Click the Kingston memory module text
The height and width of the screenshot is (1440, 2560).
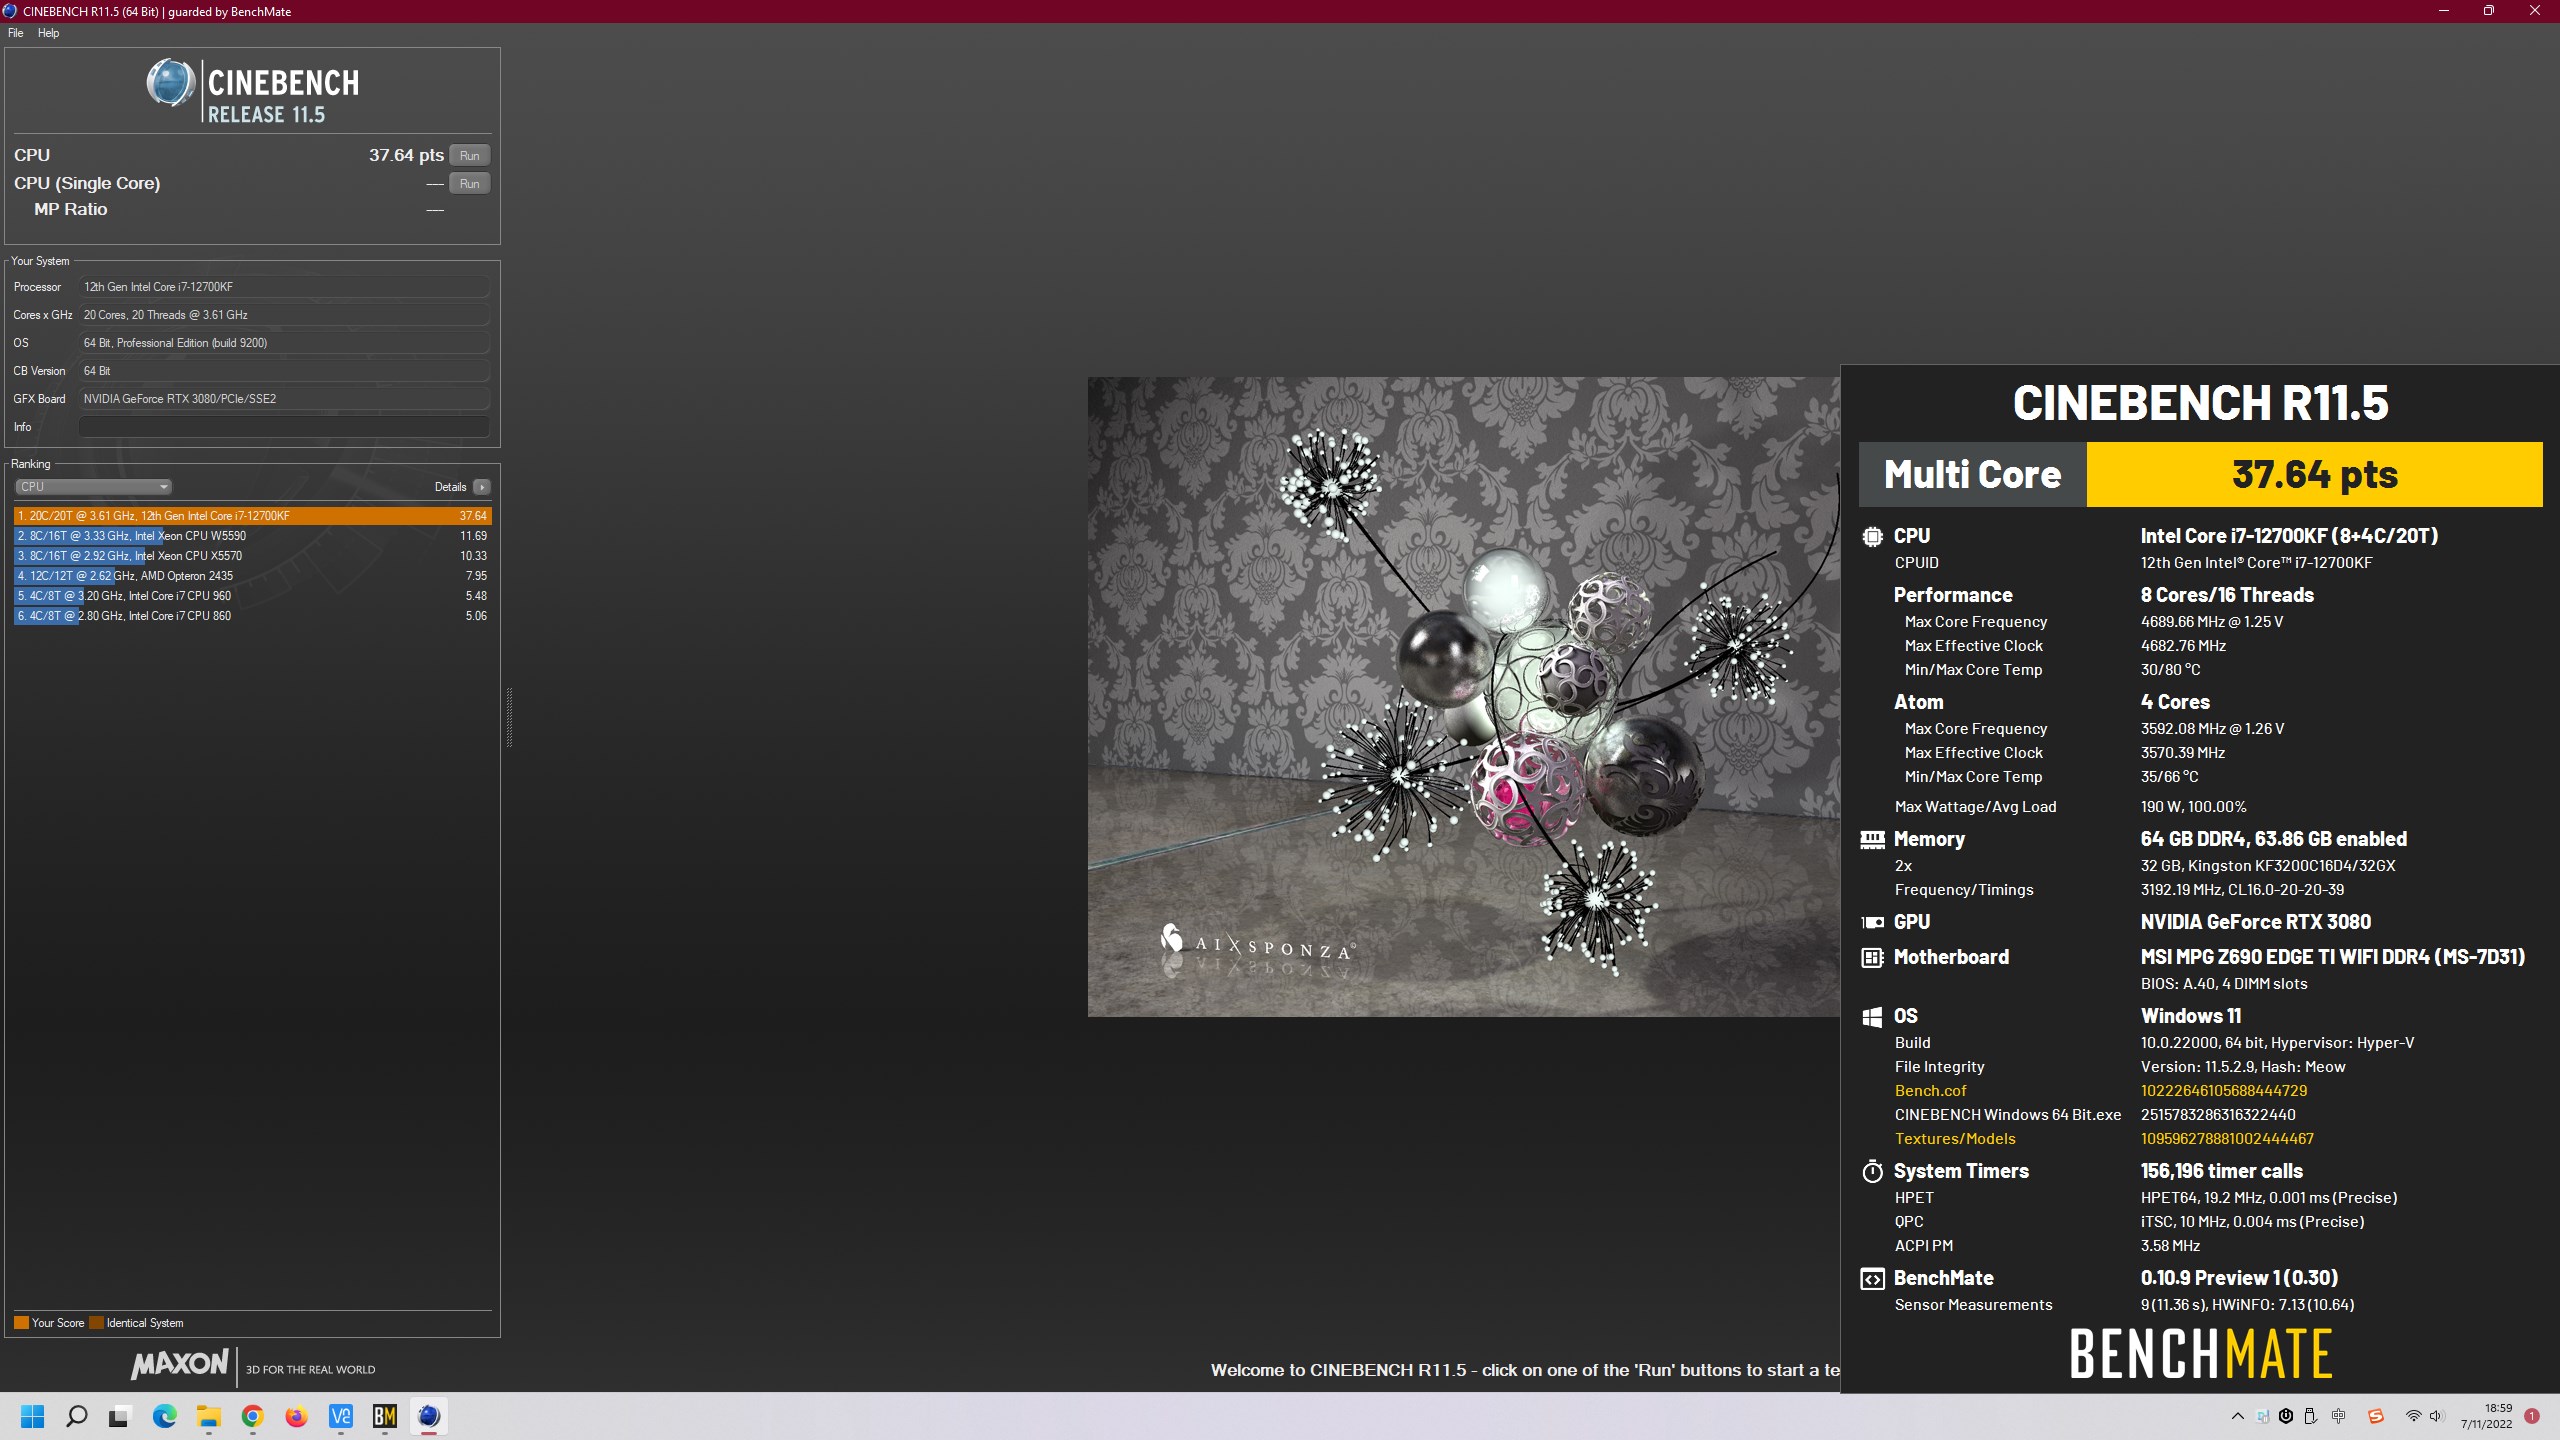click(2267, 866)
